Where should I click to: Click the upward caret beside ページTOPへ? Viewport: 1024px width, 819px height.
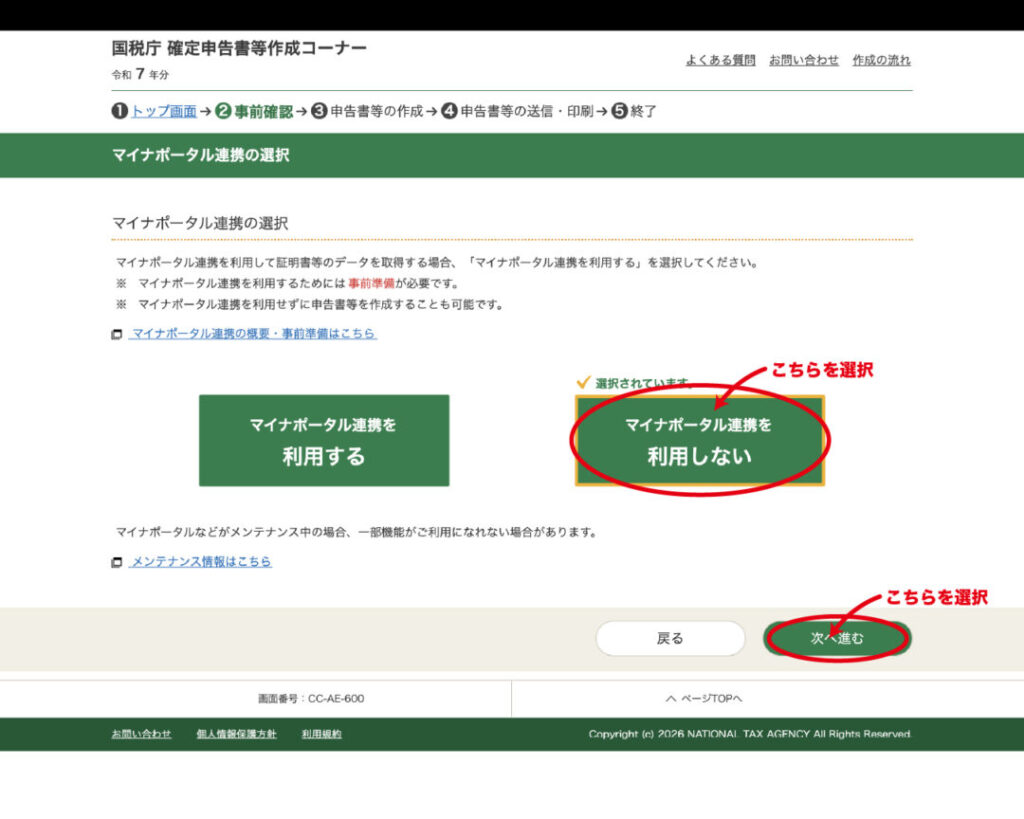670,698
